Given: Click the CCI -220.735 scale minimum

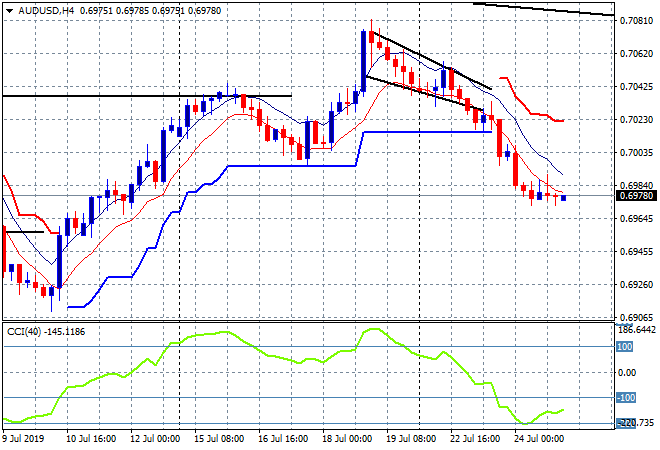Looking at the screenshot, I should point(636,423).
